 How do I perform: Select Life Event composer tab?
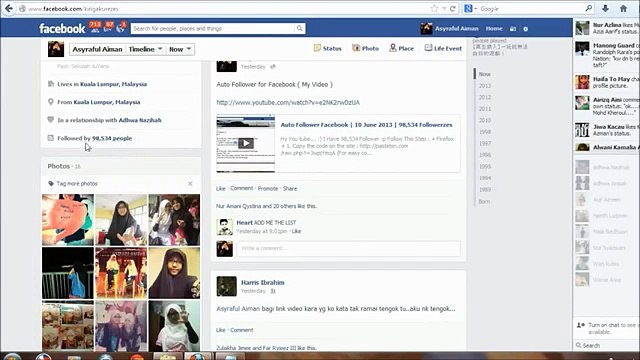point(443,48)
